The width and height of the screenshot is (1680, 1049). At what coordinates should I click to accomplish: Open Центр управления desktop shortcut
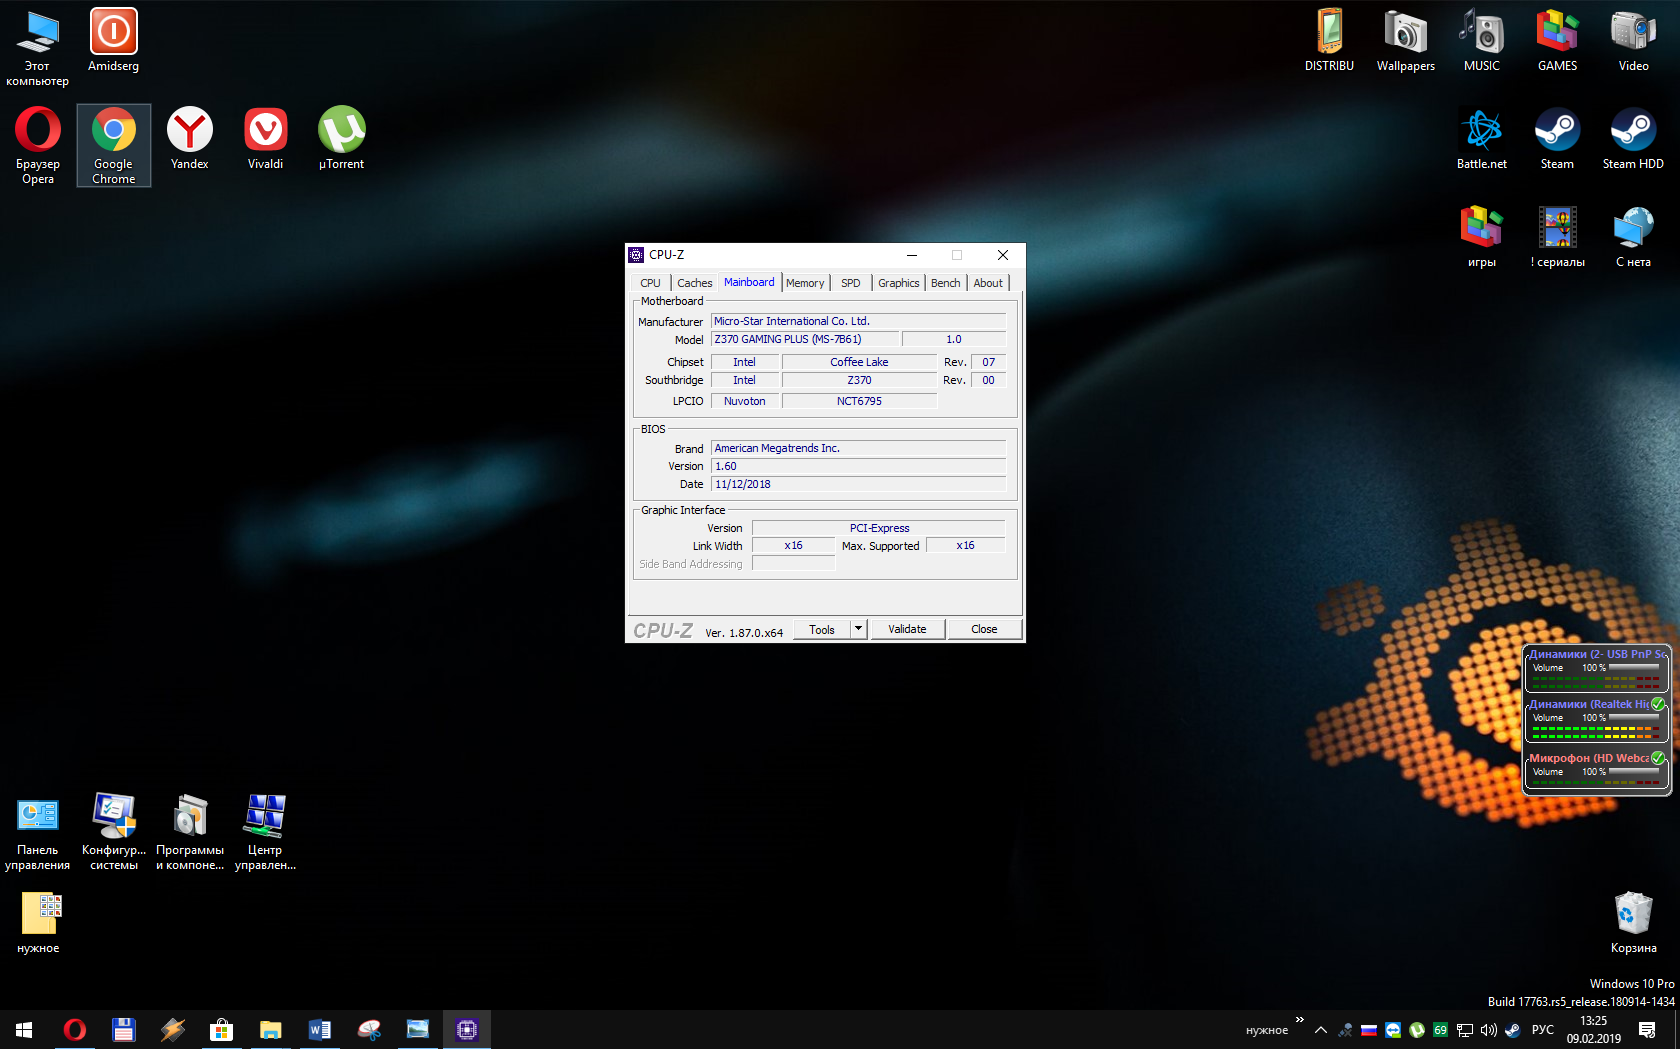[266, 833]
